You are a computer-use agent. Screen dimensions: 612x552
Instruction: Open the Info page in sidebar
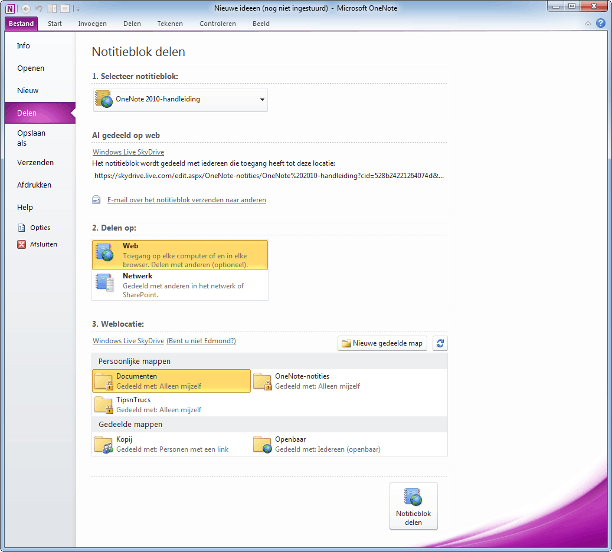click(x=23, y=46)
